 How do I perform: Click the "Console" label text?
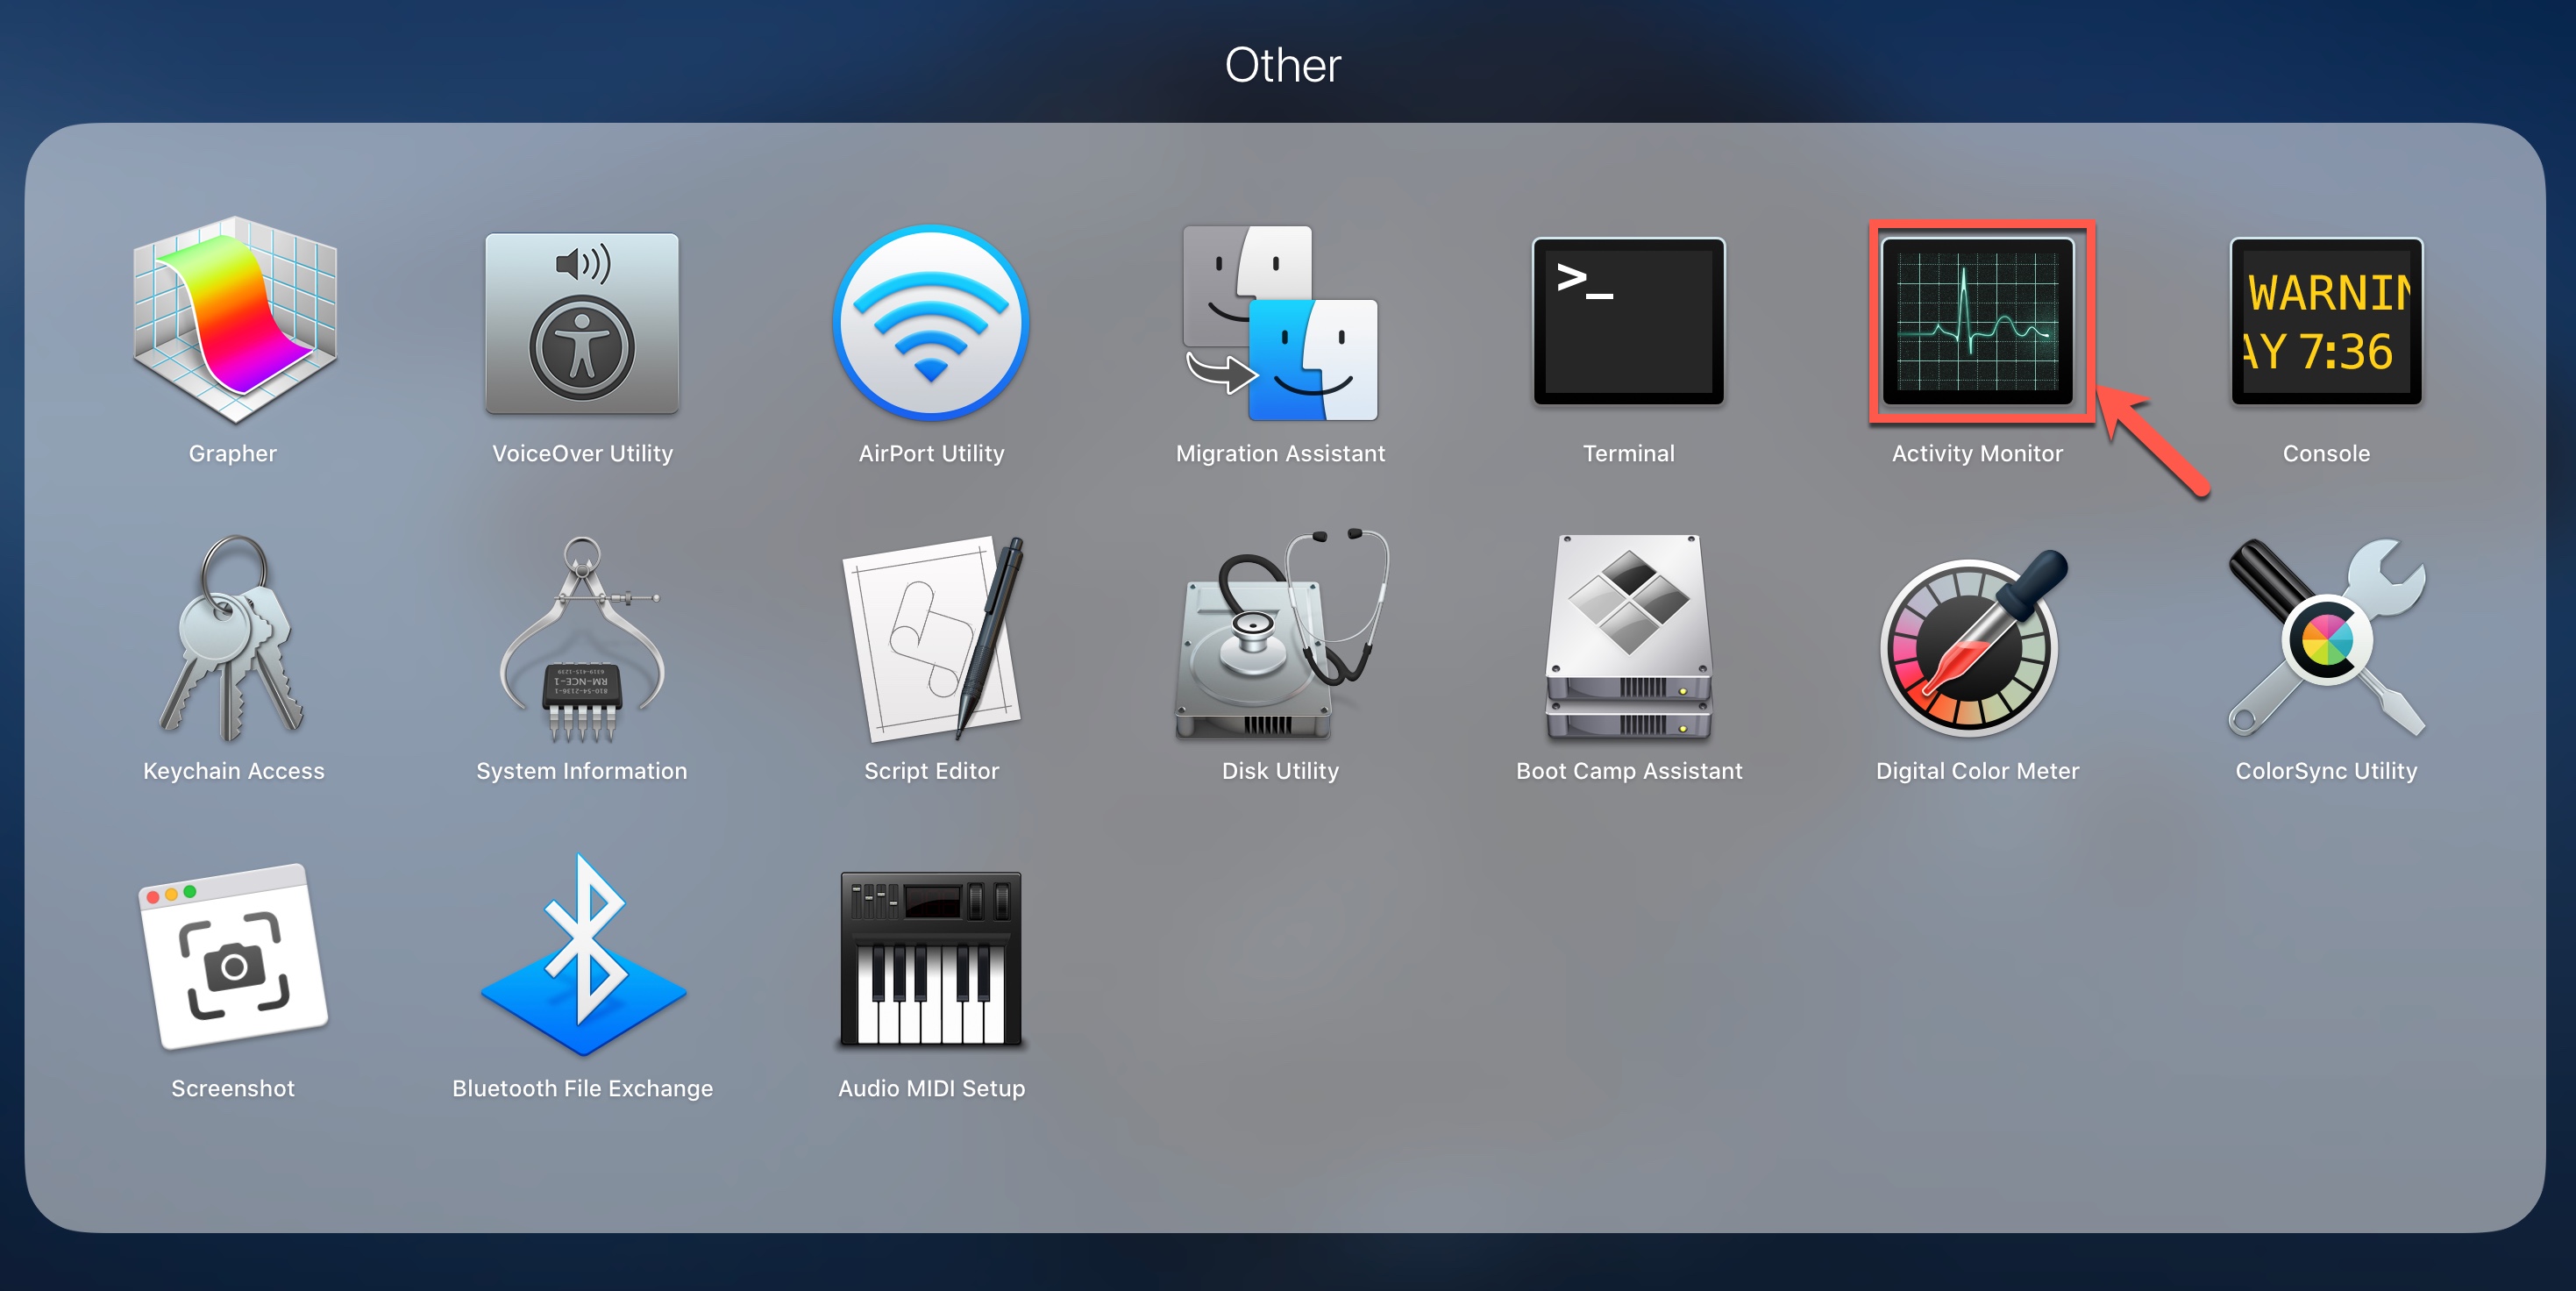2326,453
